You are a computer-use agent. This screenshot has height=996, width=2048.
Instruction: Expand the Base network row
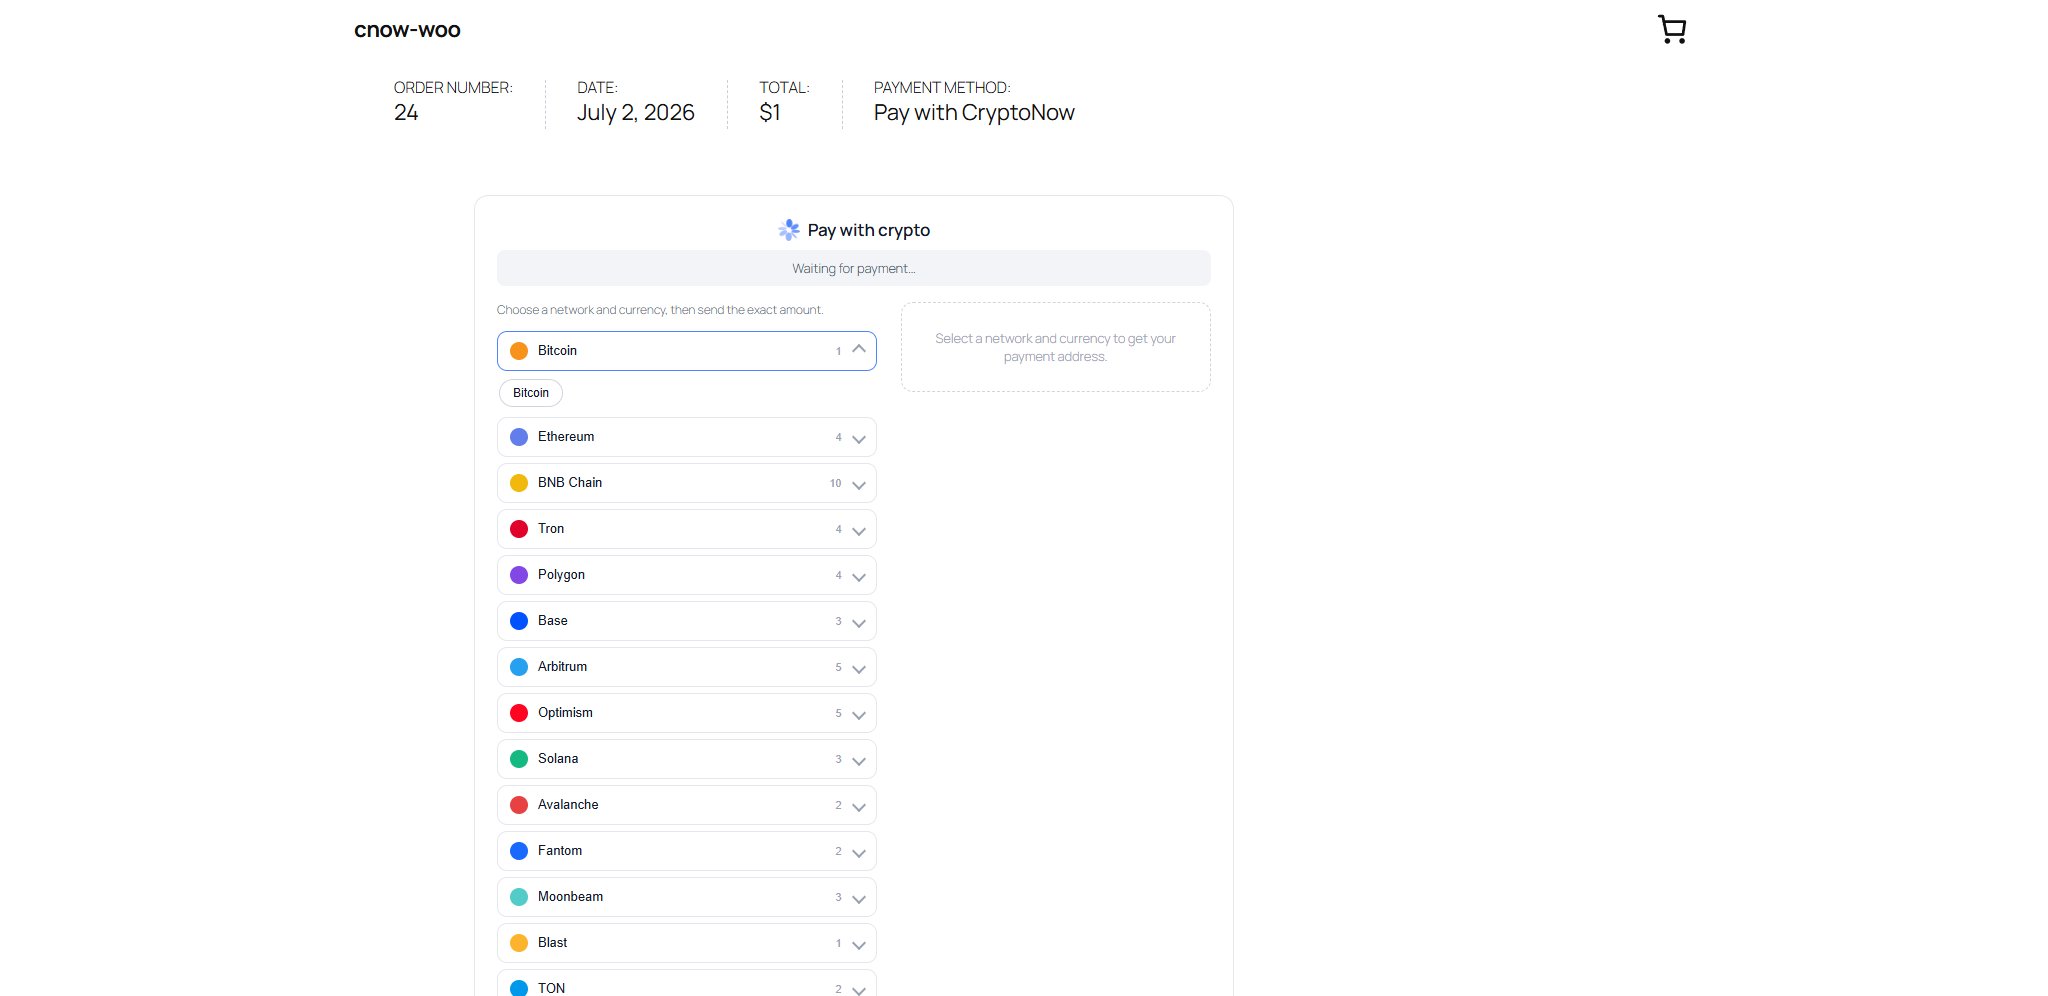tap(687, 621)
